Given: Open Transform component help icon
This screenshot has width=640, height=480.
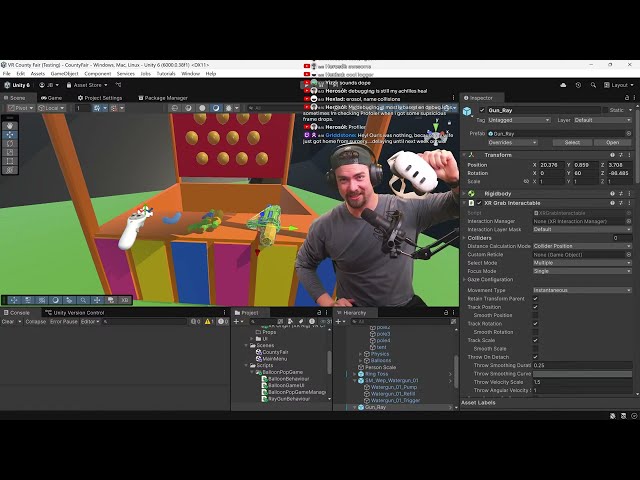Looking at the screenshot, I should click(612, 155).
